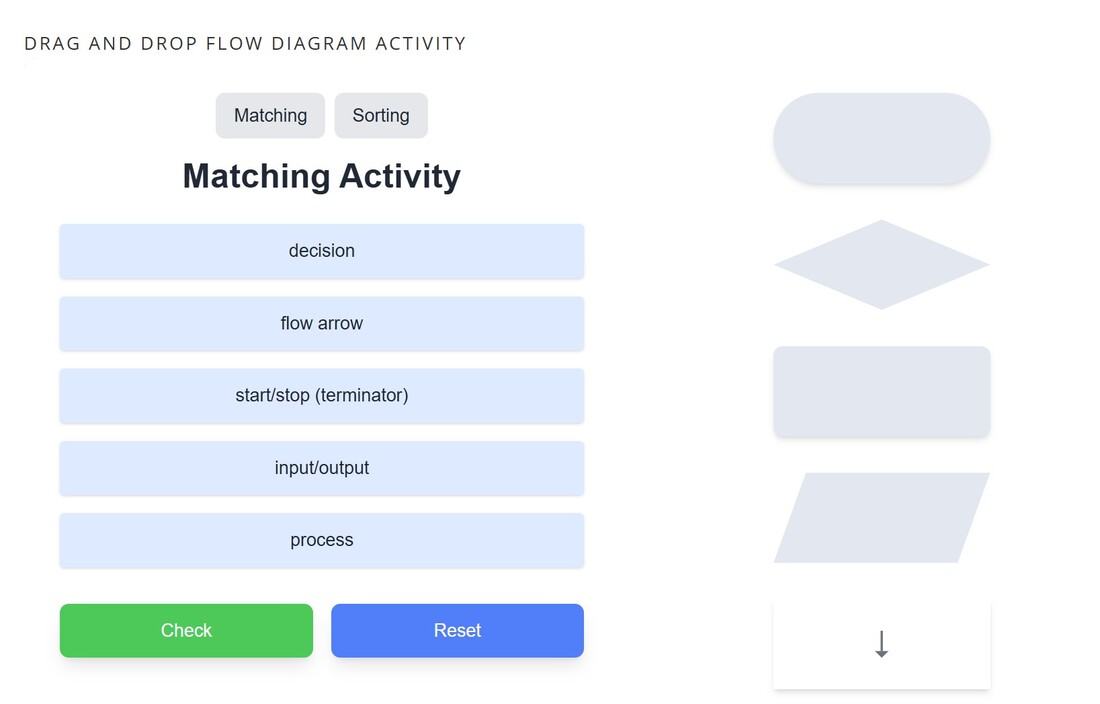Pick the flowchart symbol for a process step

pyautogui.click(x=881, y=391)
